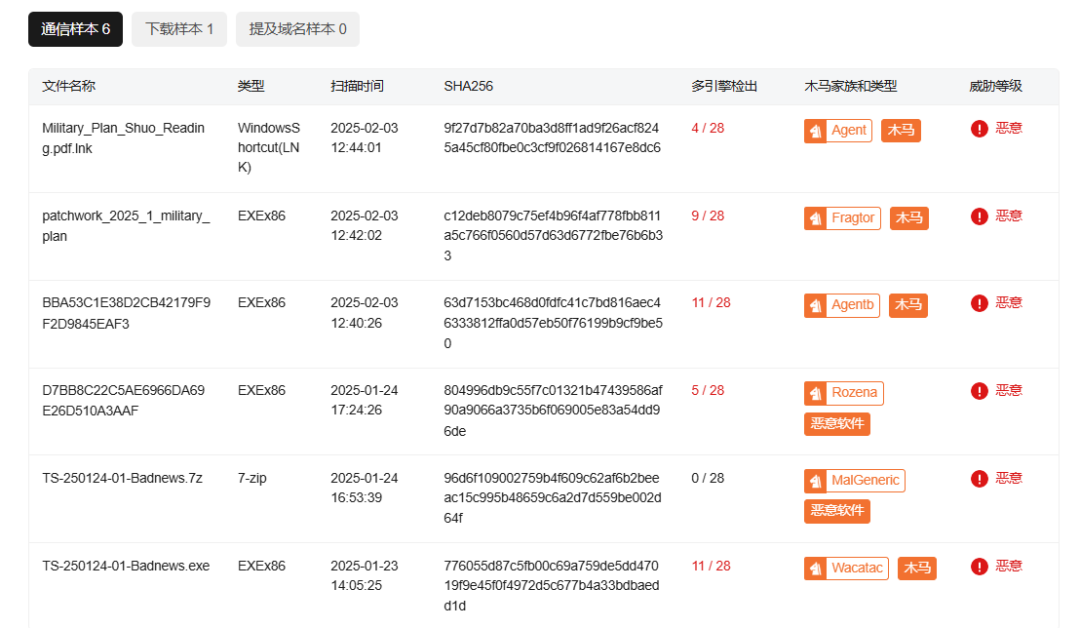Viewport: 1080px width, 628px height.
Task: Select the 通信样本 tab
Action: (75, 29)
